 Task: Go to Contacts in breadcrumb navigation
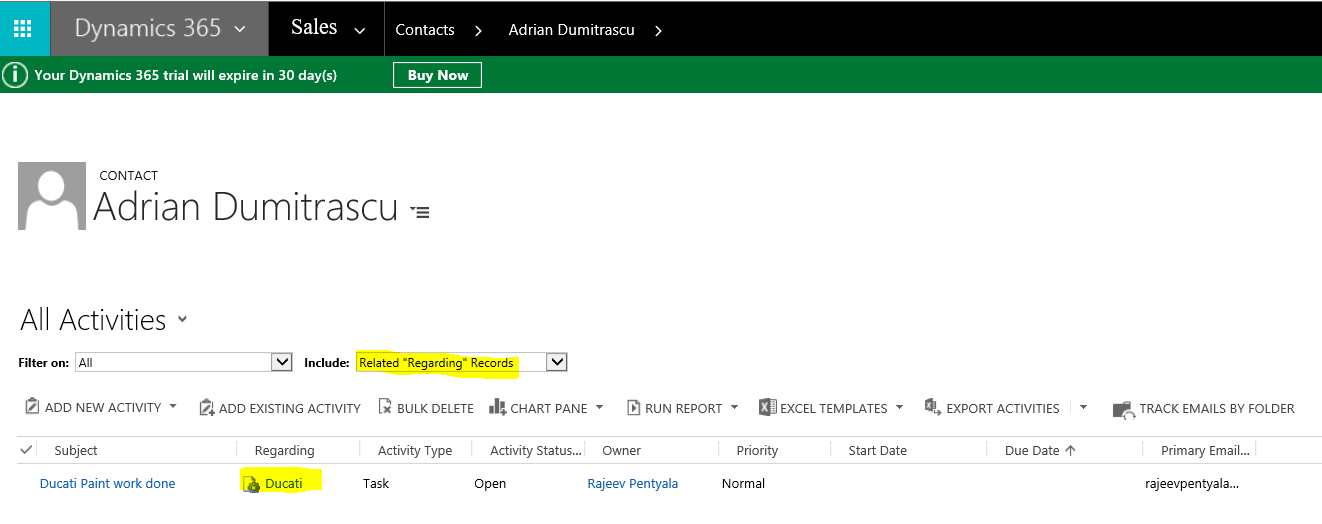click(425, 30)
